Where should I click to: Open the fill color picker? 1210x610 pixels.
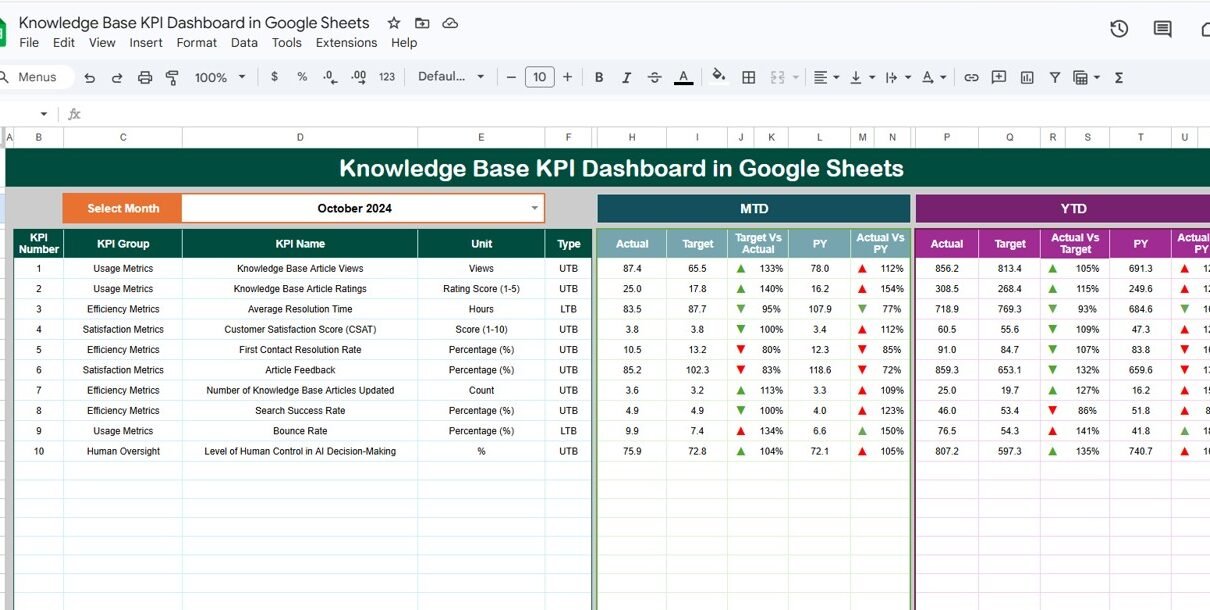click(x=718, y=77)
